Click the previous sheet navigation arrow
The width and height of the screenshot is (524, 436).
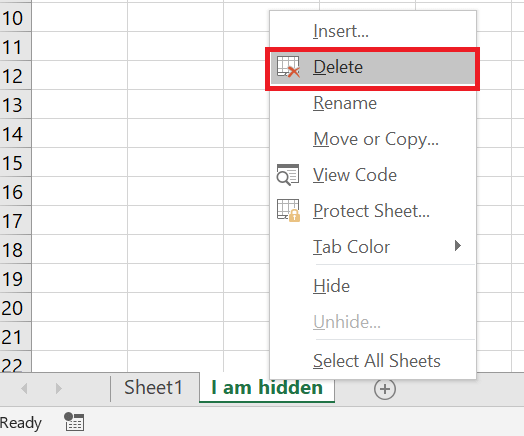point(24,389)
